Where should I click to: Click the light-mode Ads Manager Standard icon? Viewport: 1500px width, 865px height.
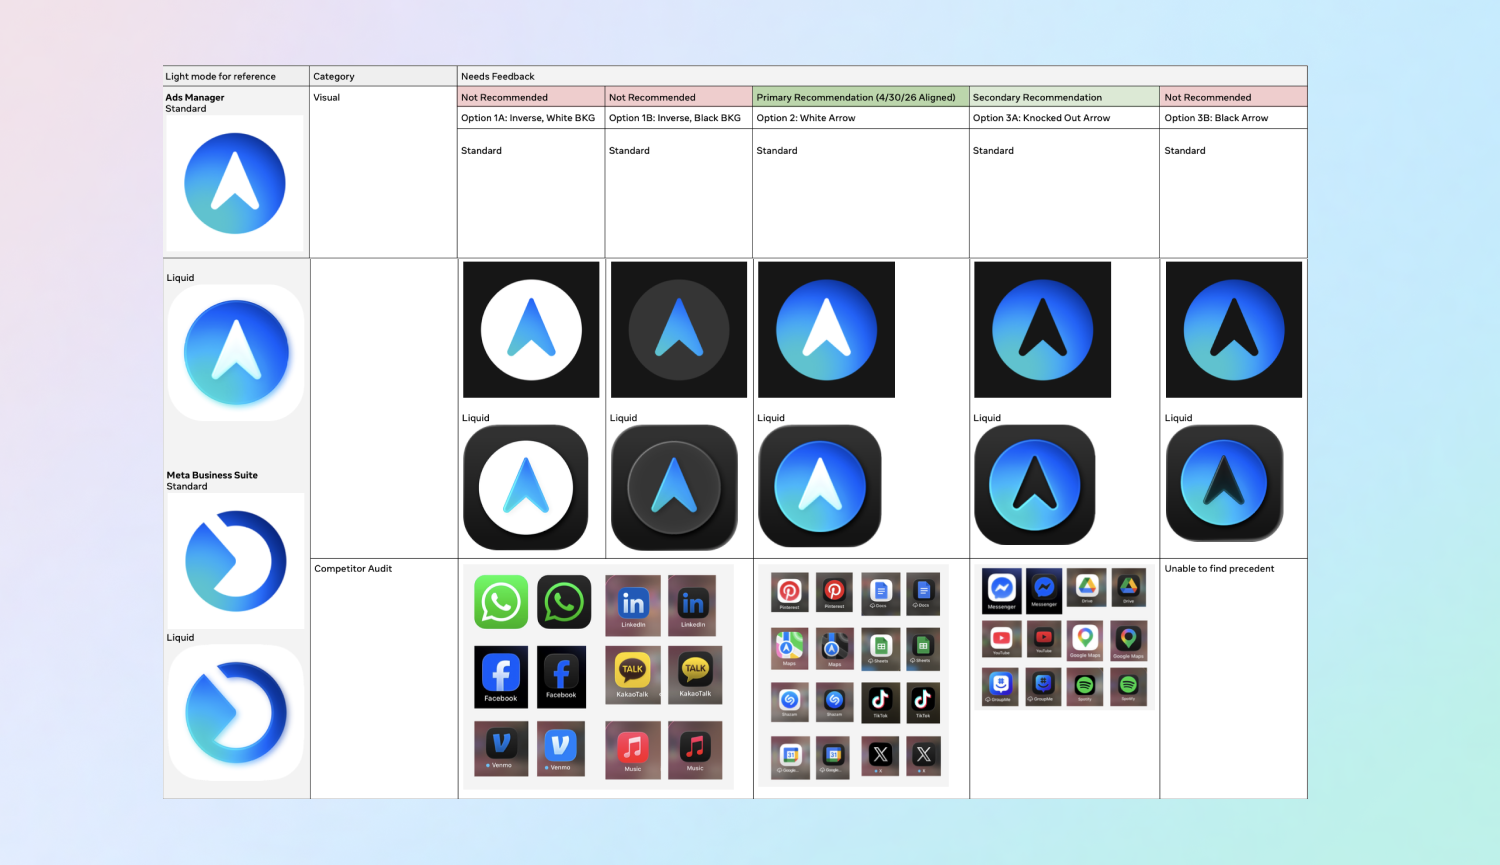click(x=235, y=183)
